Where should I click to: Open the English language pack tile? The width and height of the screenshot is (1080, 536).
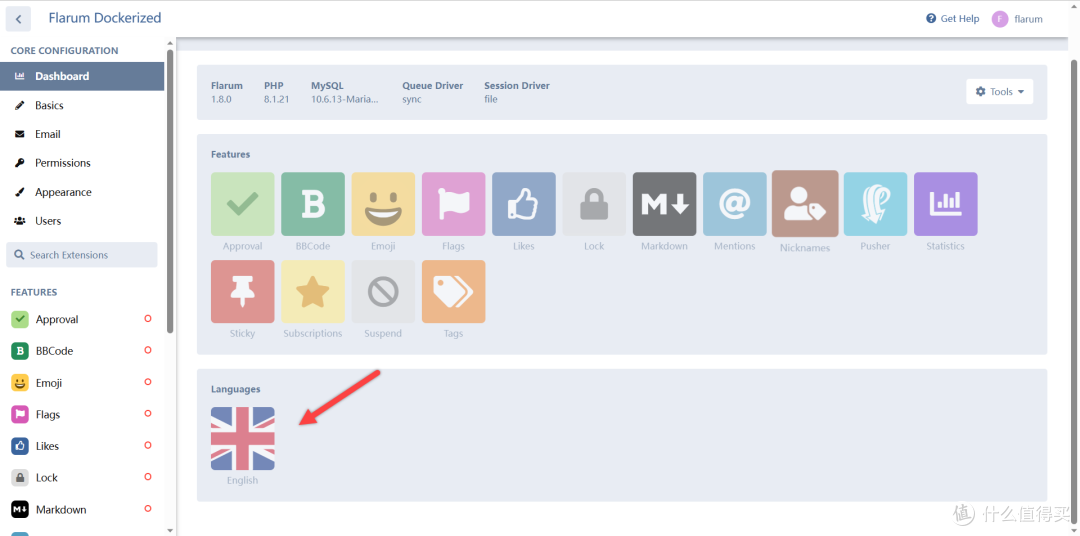242,439
